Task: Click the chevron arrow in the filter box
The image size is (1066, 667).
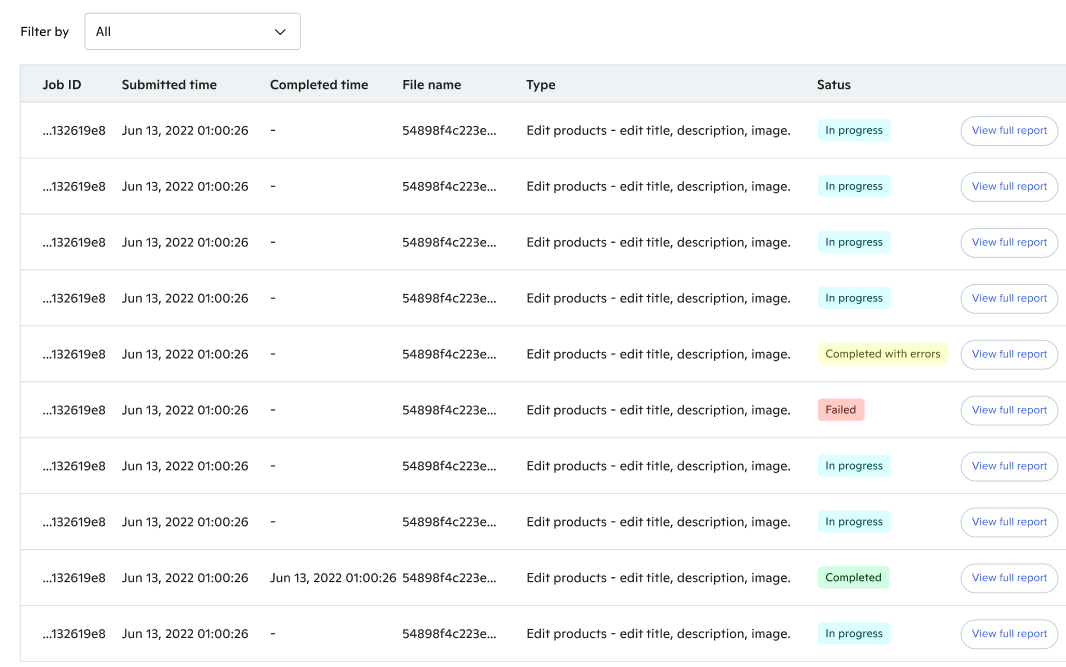Action: pyautogui.click(x=280, y=32)
